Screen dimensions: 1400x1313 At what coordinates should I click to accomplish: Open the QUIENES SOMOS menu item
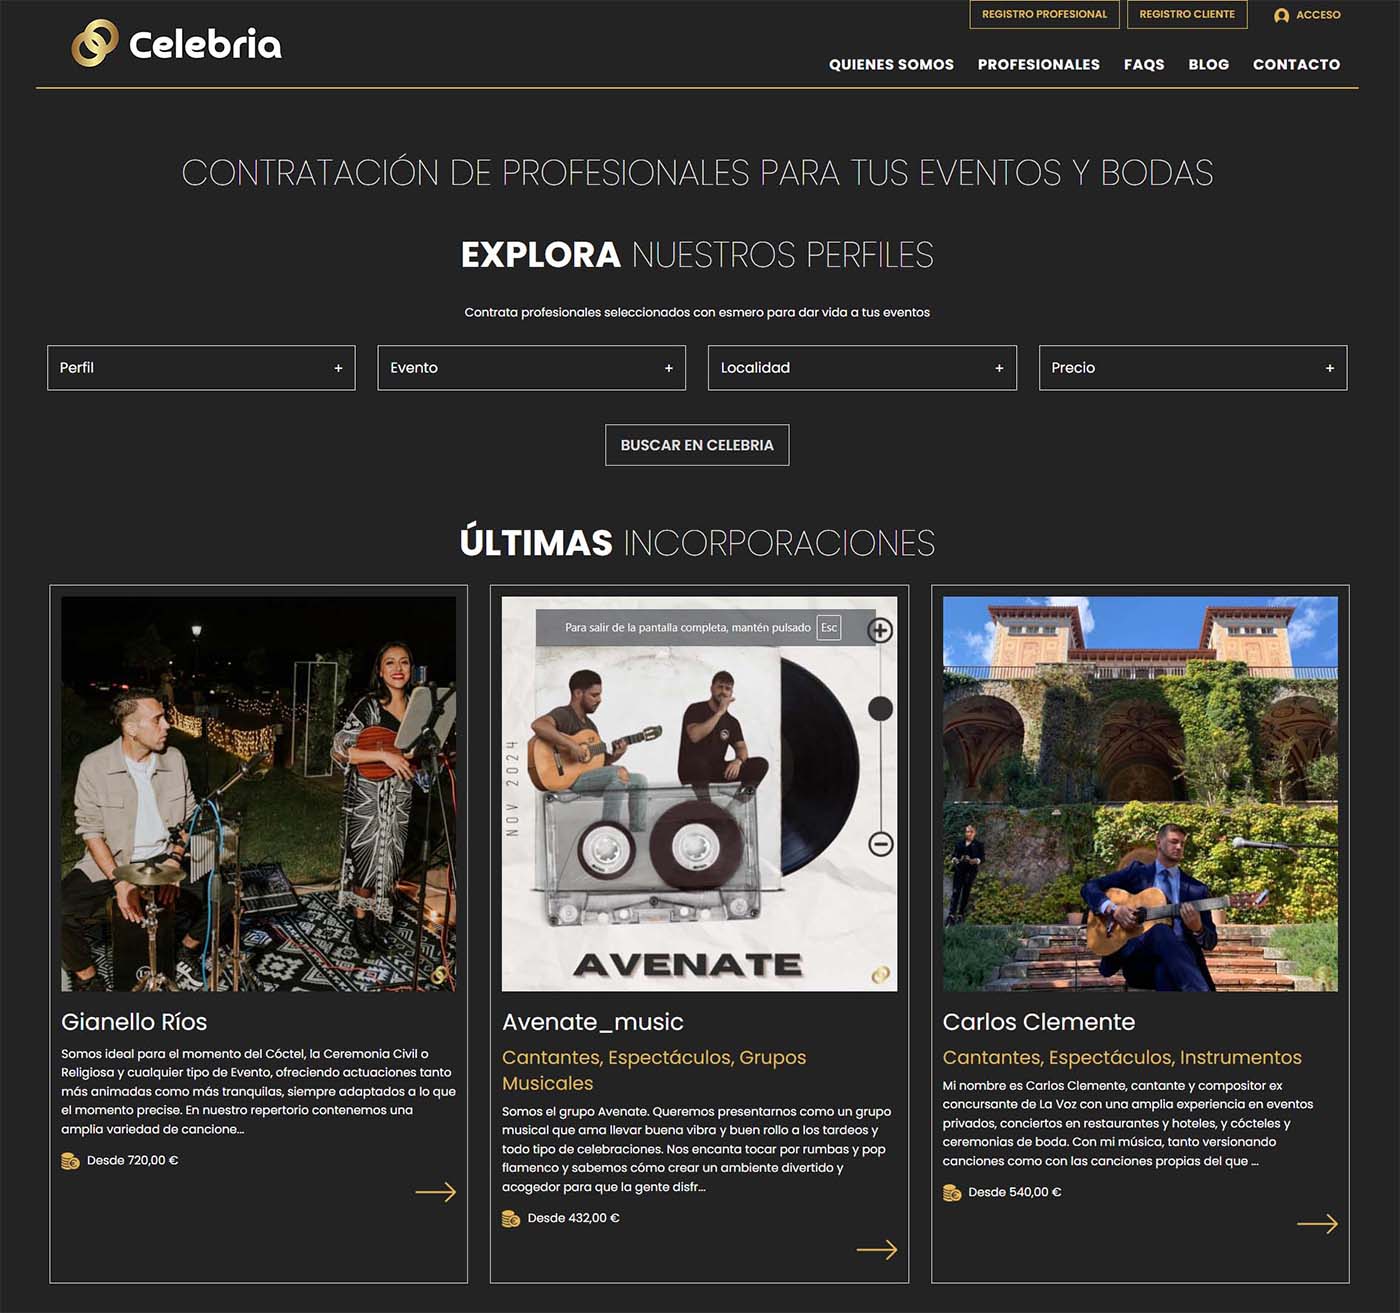[x=891, y=64]
